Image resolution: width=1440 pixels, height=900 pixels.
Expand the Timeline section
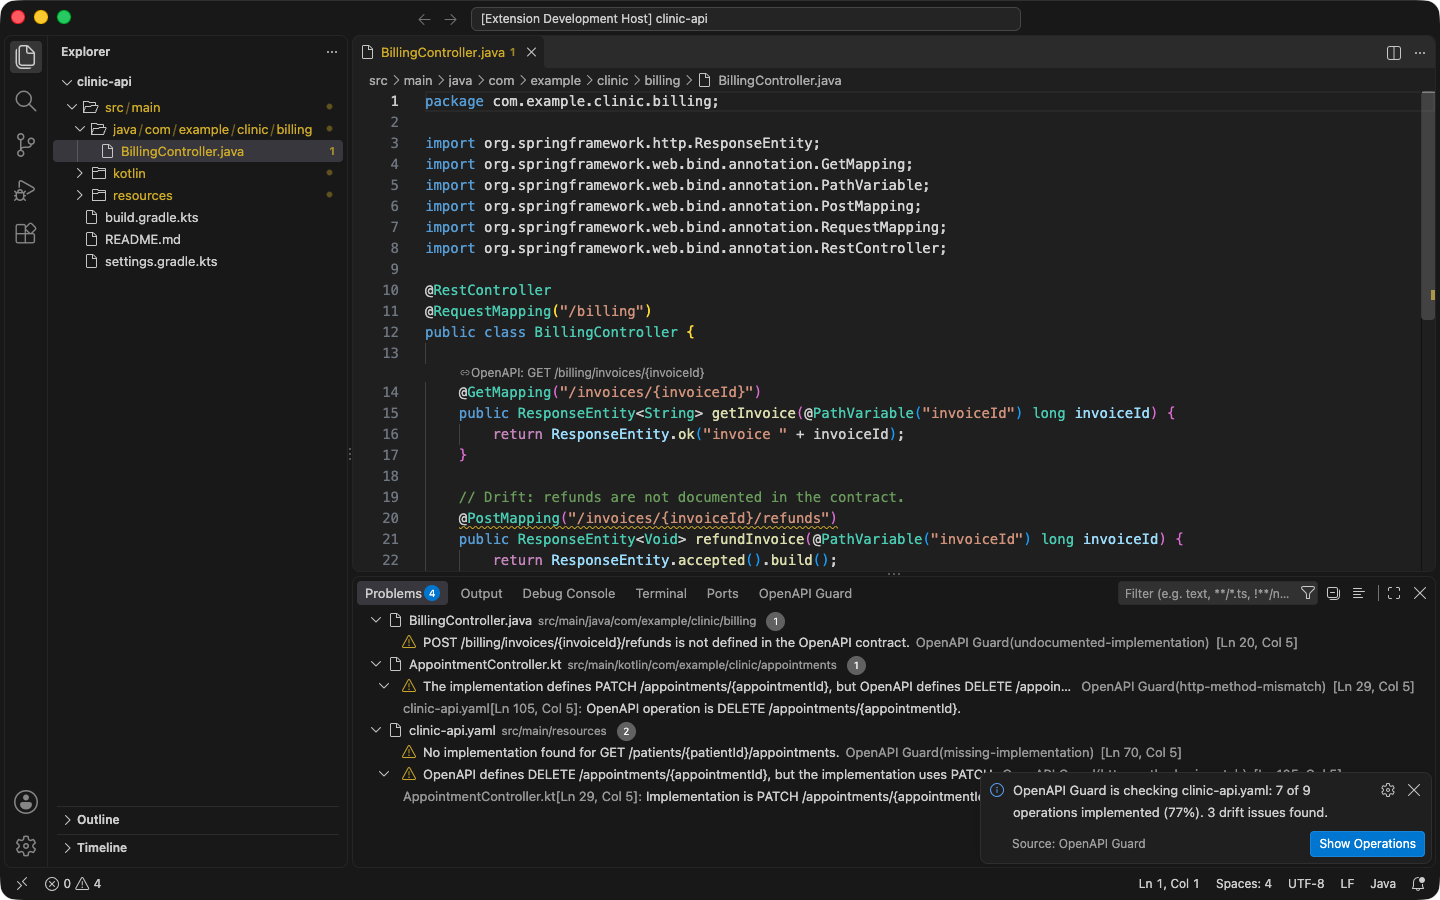point(198,848)
